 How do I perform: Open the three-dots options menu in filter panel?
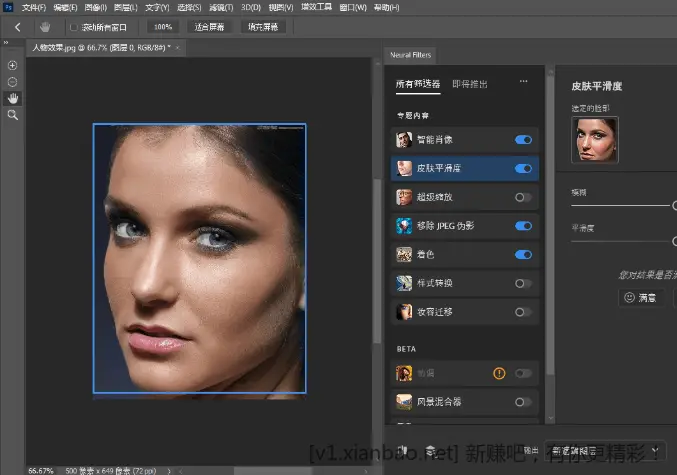(523, 81)
